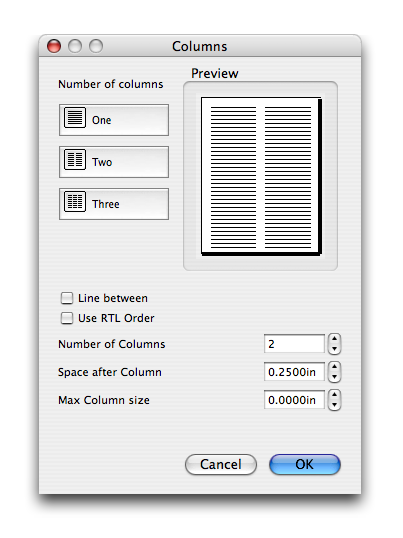403x538 pixels.
Task: Click the Three button label
Action: pos(106,204)
